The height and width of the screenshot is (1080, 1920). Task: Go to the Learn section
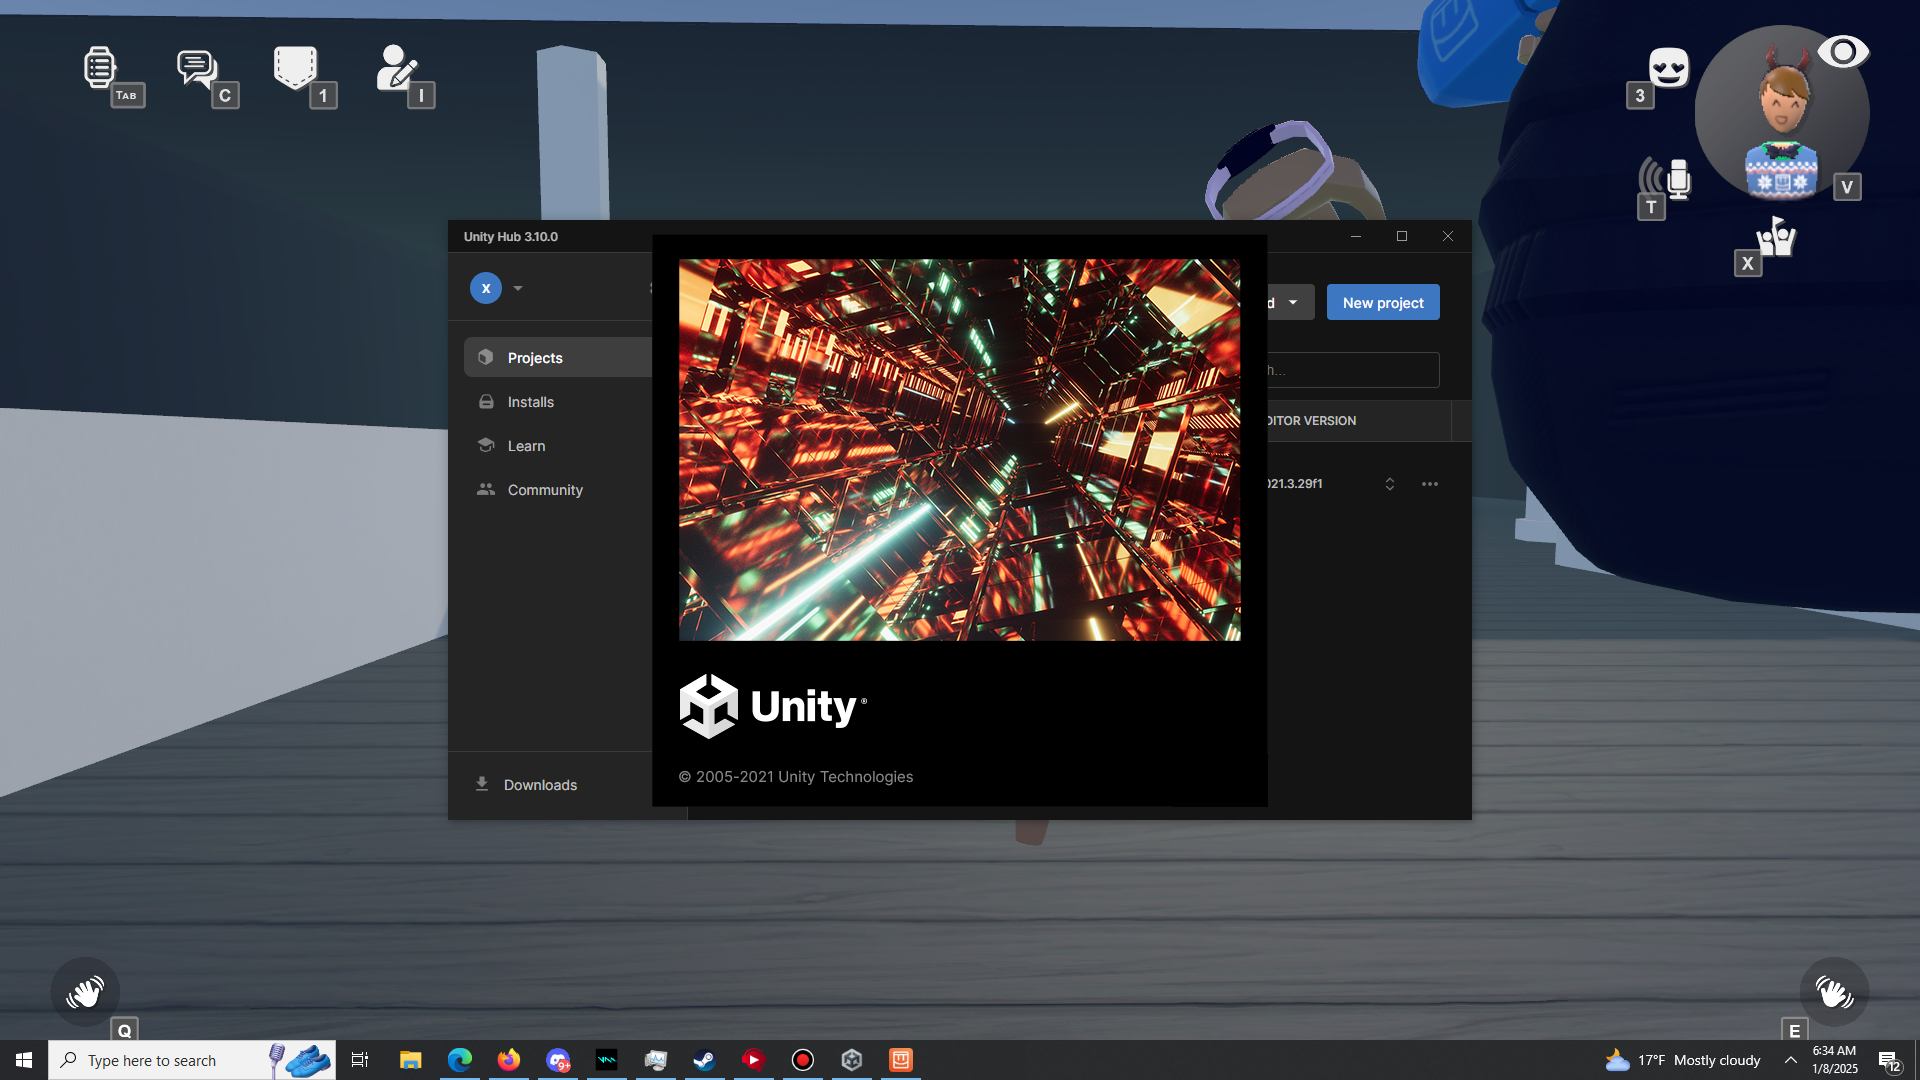[526, 446]
